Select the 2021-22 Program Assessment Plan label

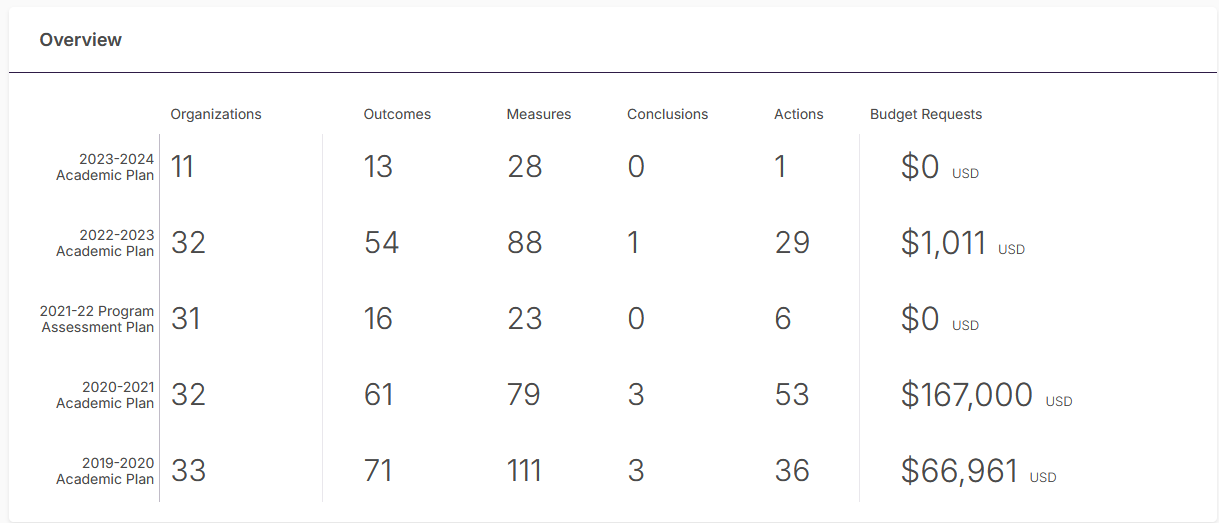tap(97, 319)
